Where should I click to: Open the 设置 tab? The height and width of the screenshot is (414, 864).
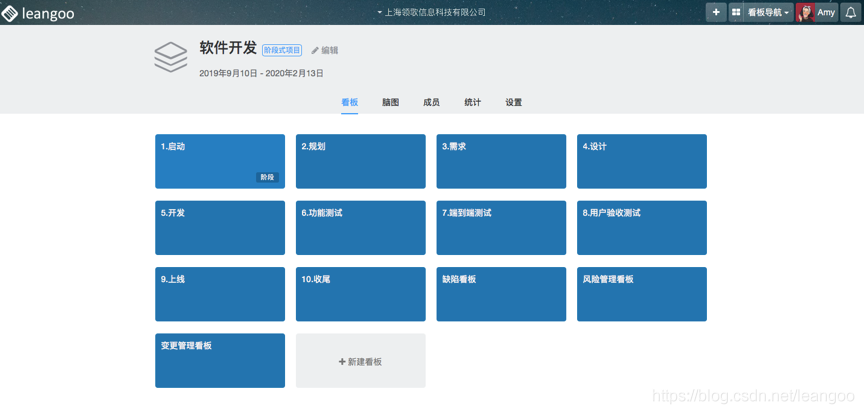[513, 102]
